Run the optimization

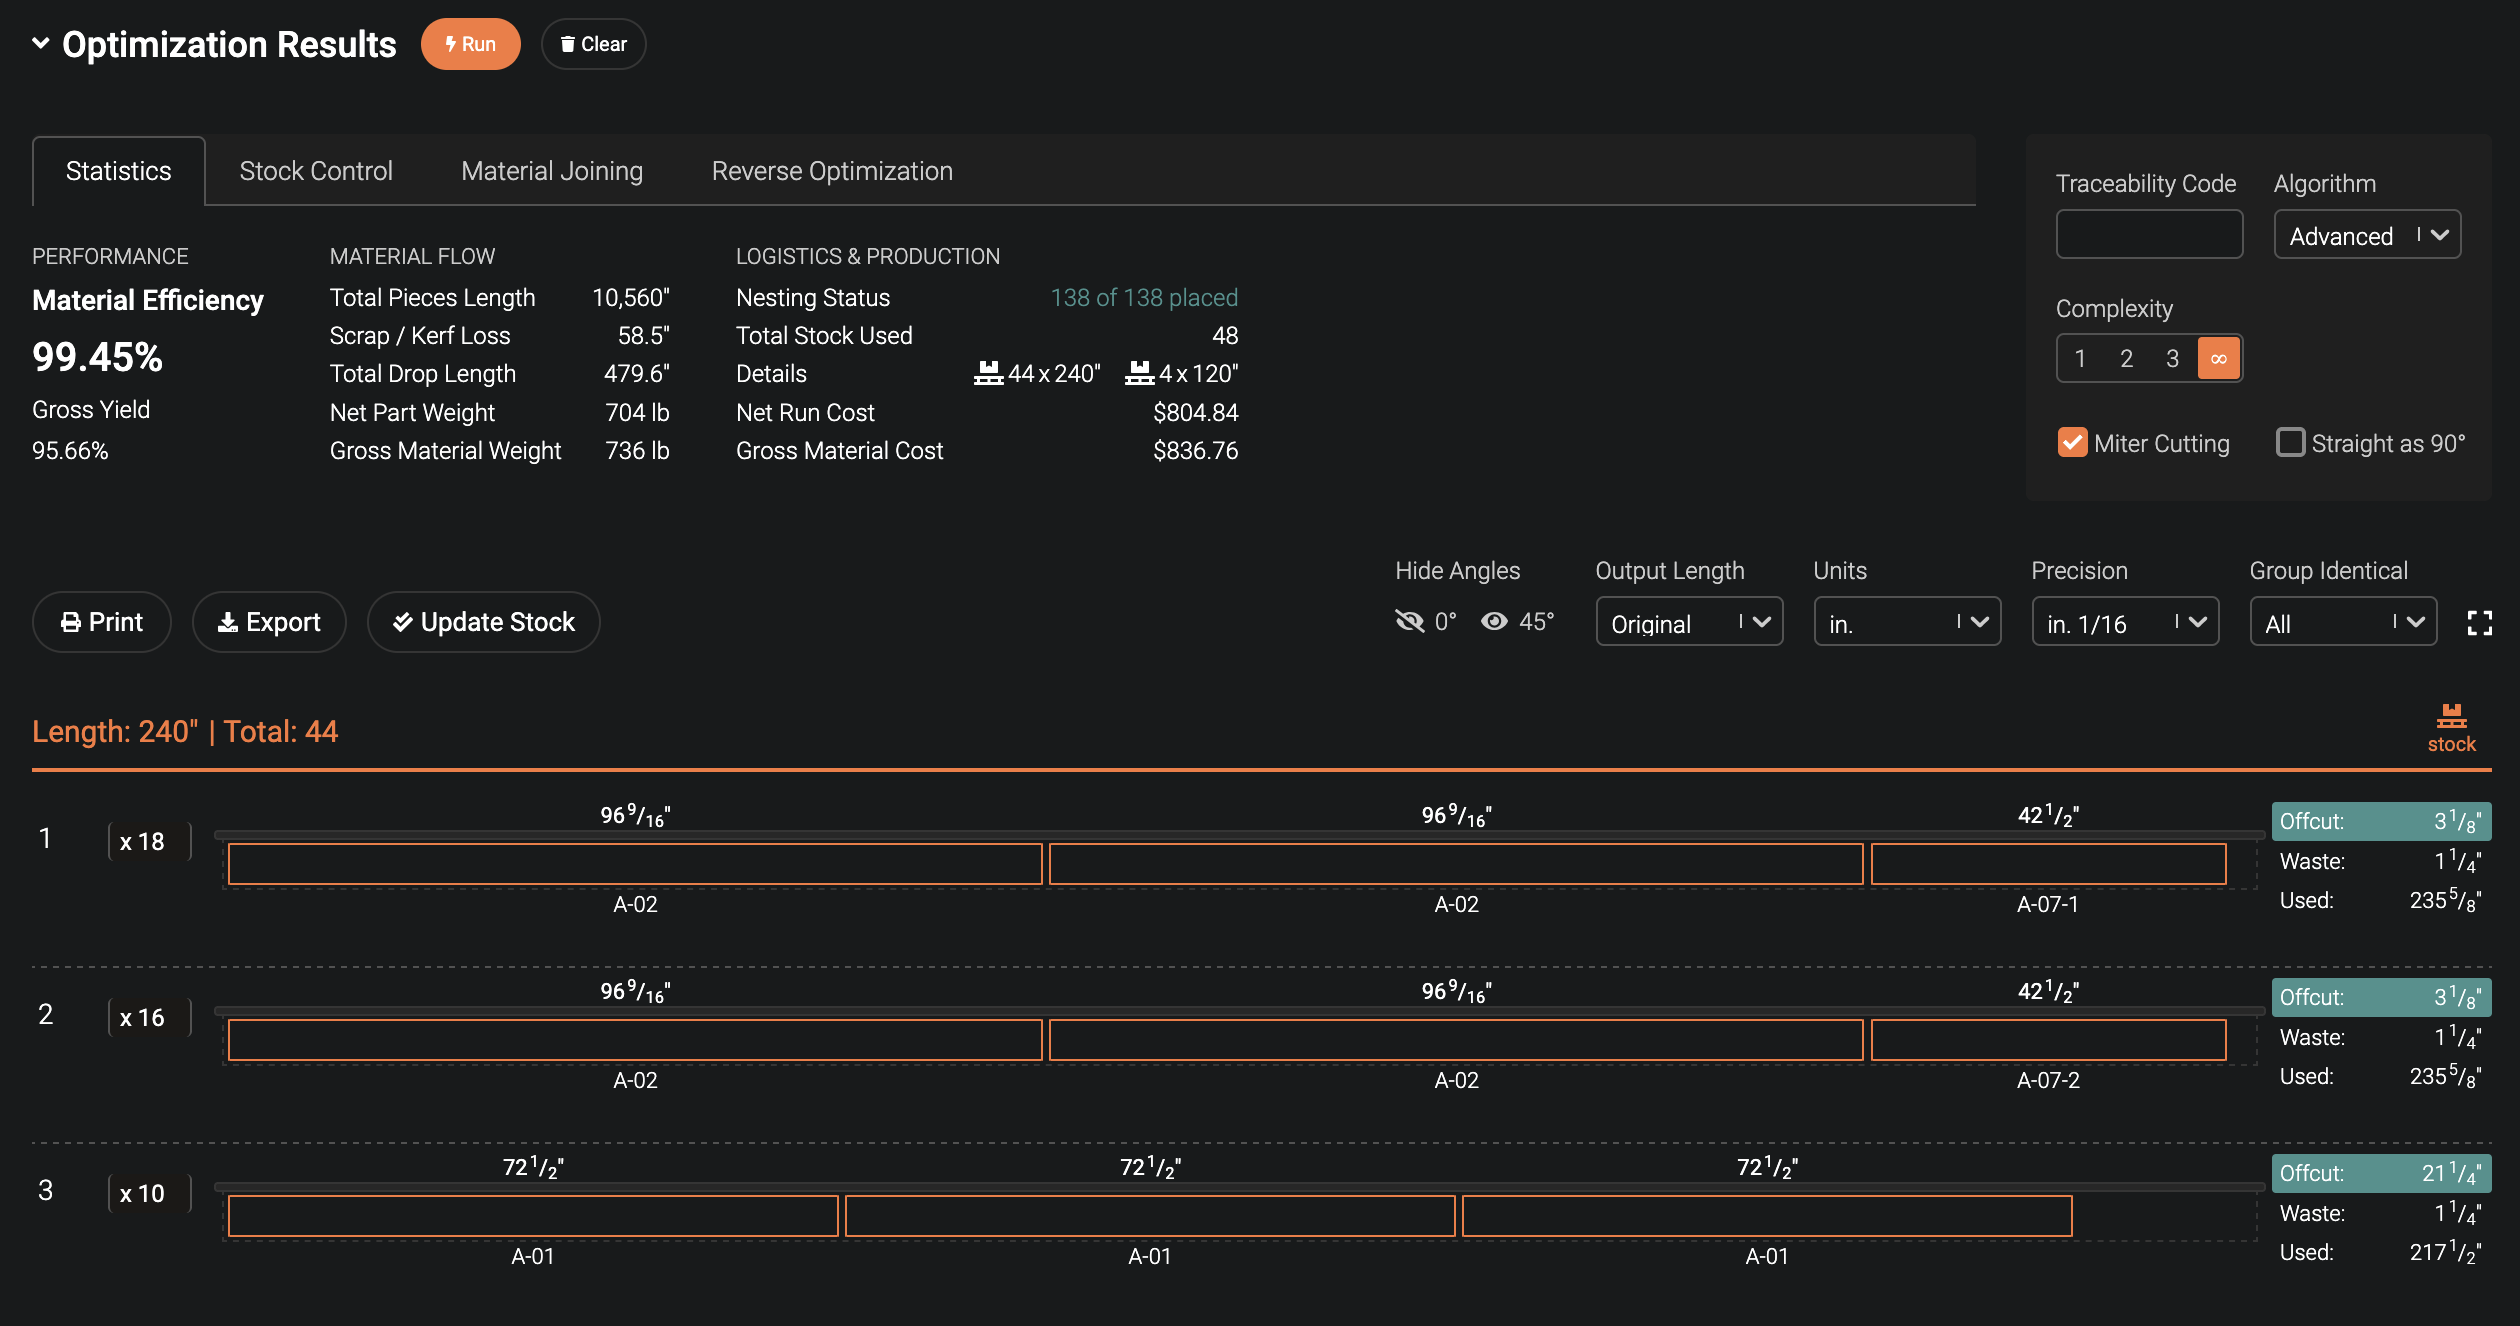coord(470,44)
